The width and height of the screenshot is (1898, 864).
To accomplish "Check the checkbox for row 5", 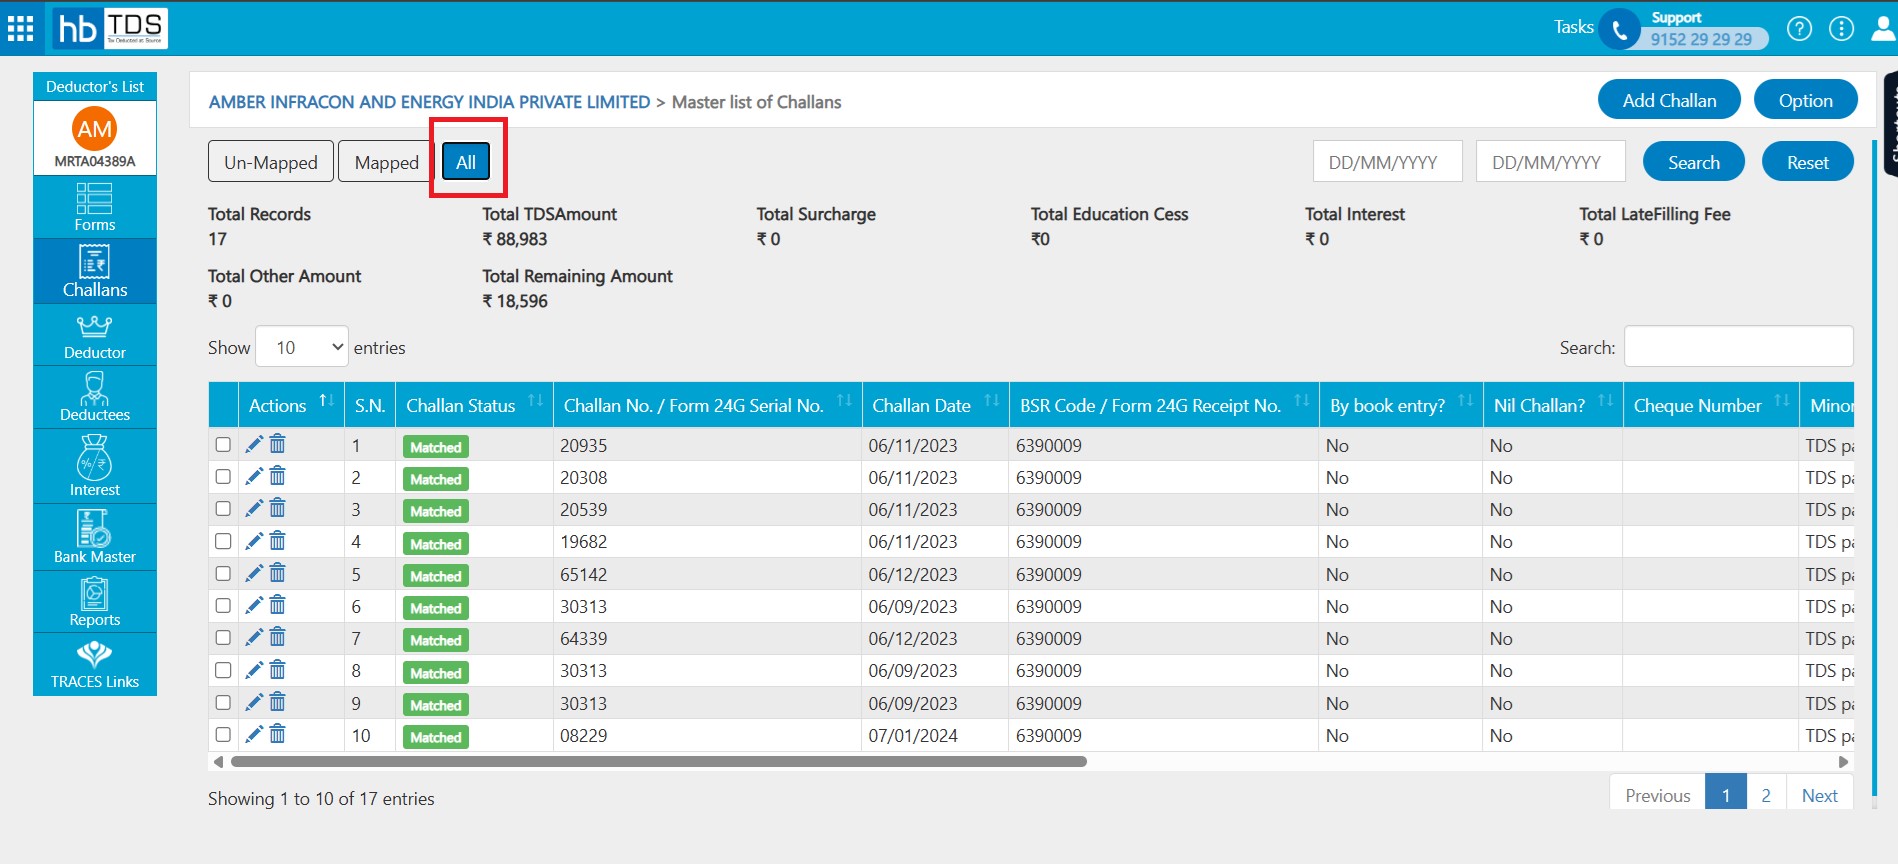I will [x=223, y=574].
